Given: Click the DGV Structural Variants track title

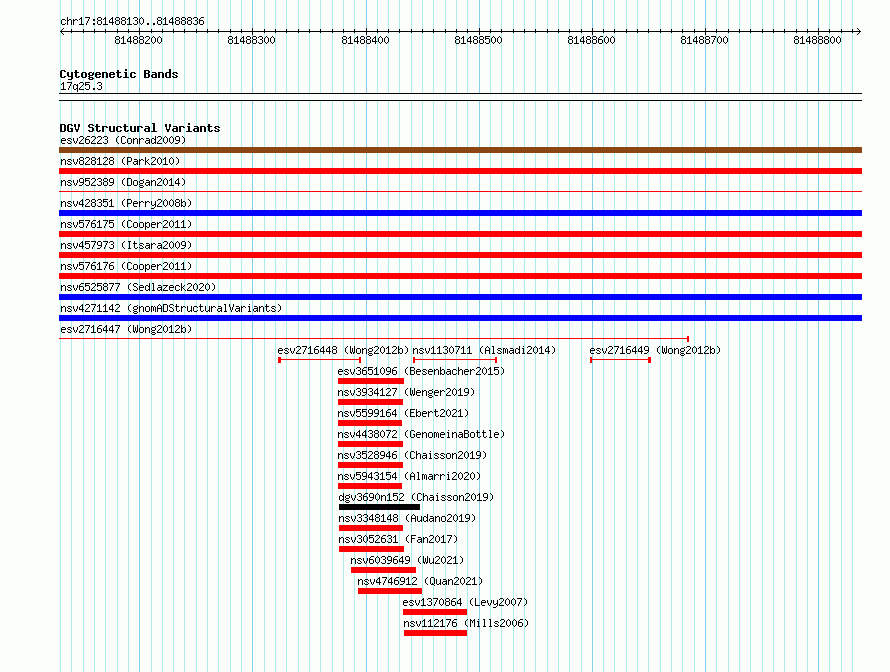Looking at the screenshot, I should [140, 128].
